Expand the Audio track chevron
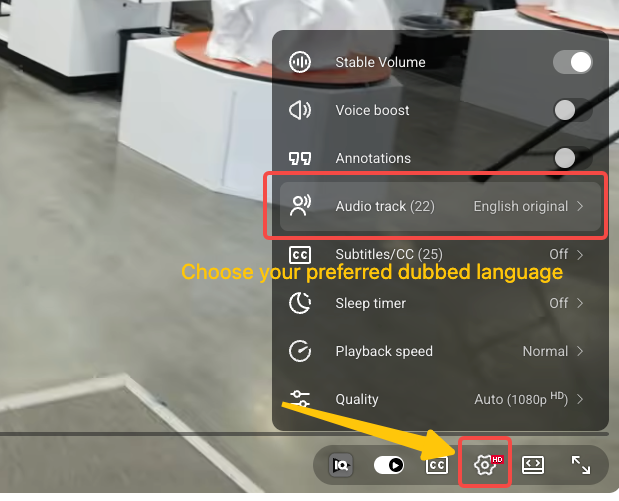 [580, 206]
